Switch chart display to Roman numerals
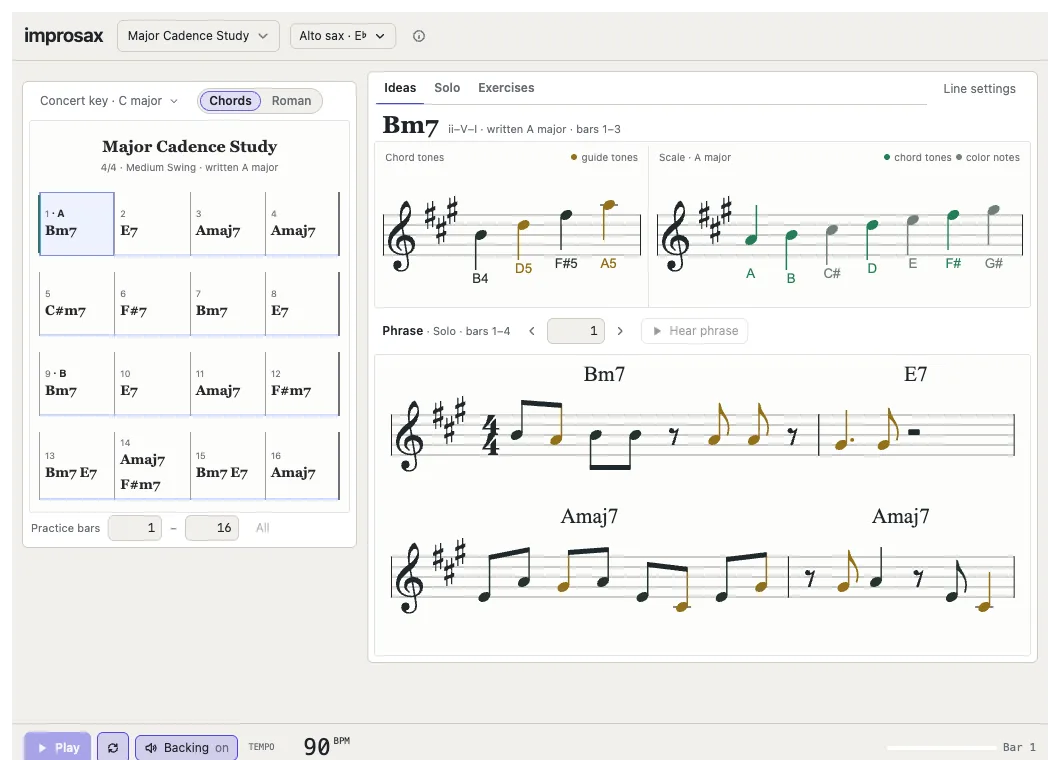The image size is (1060, 760). 291,101
